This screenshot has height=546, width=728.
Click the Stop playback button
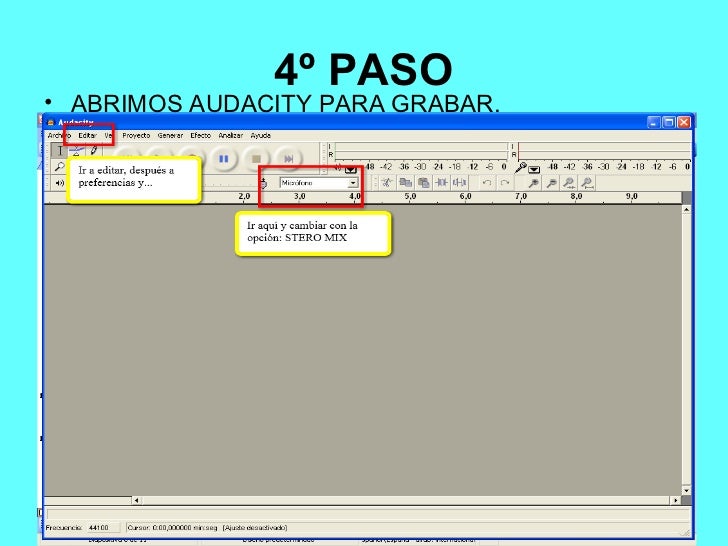click(256, 159)
